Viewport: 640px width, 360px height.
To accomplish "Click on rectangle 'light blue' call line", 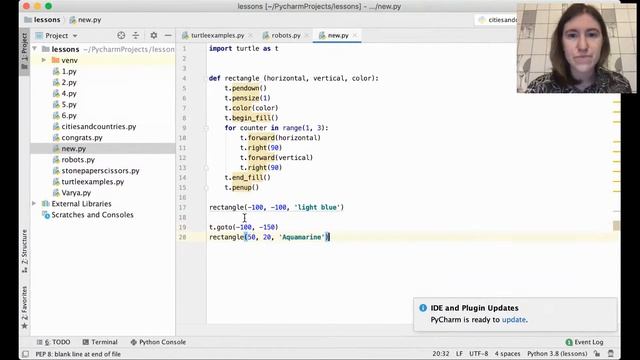I will coord(276,207).
